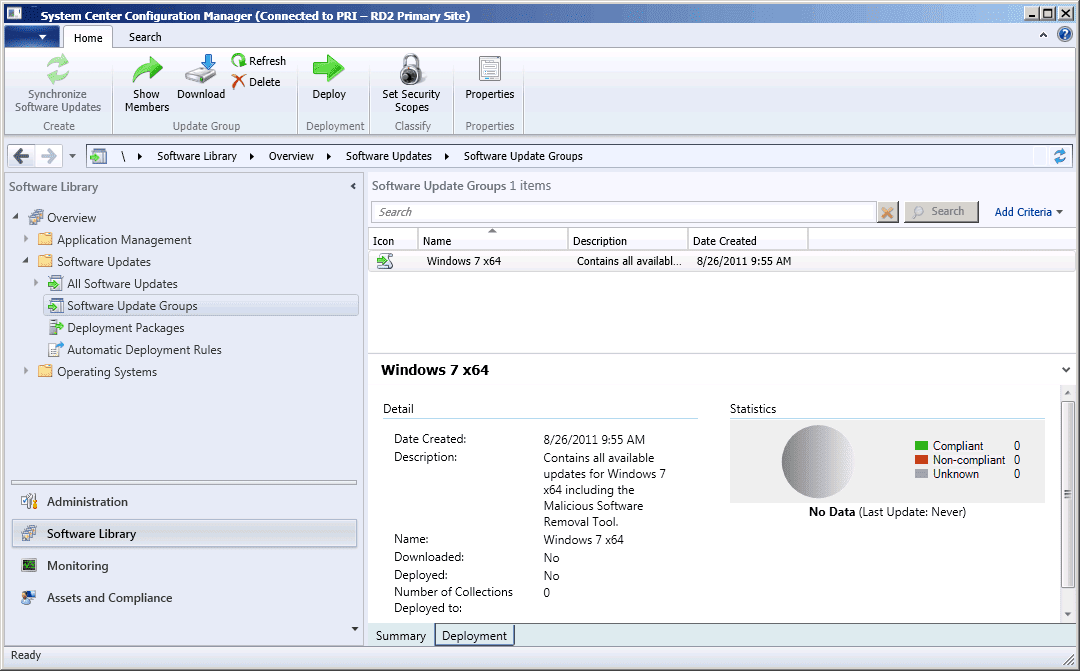The height and width of the screenshot is (671, 1080).
Task: Open the application menu dropdown
Action: (x=31, y=37)
